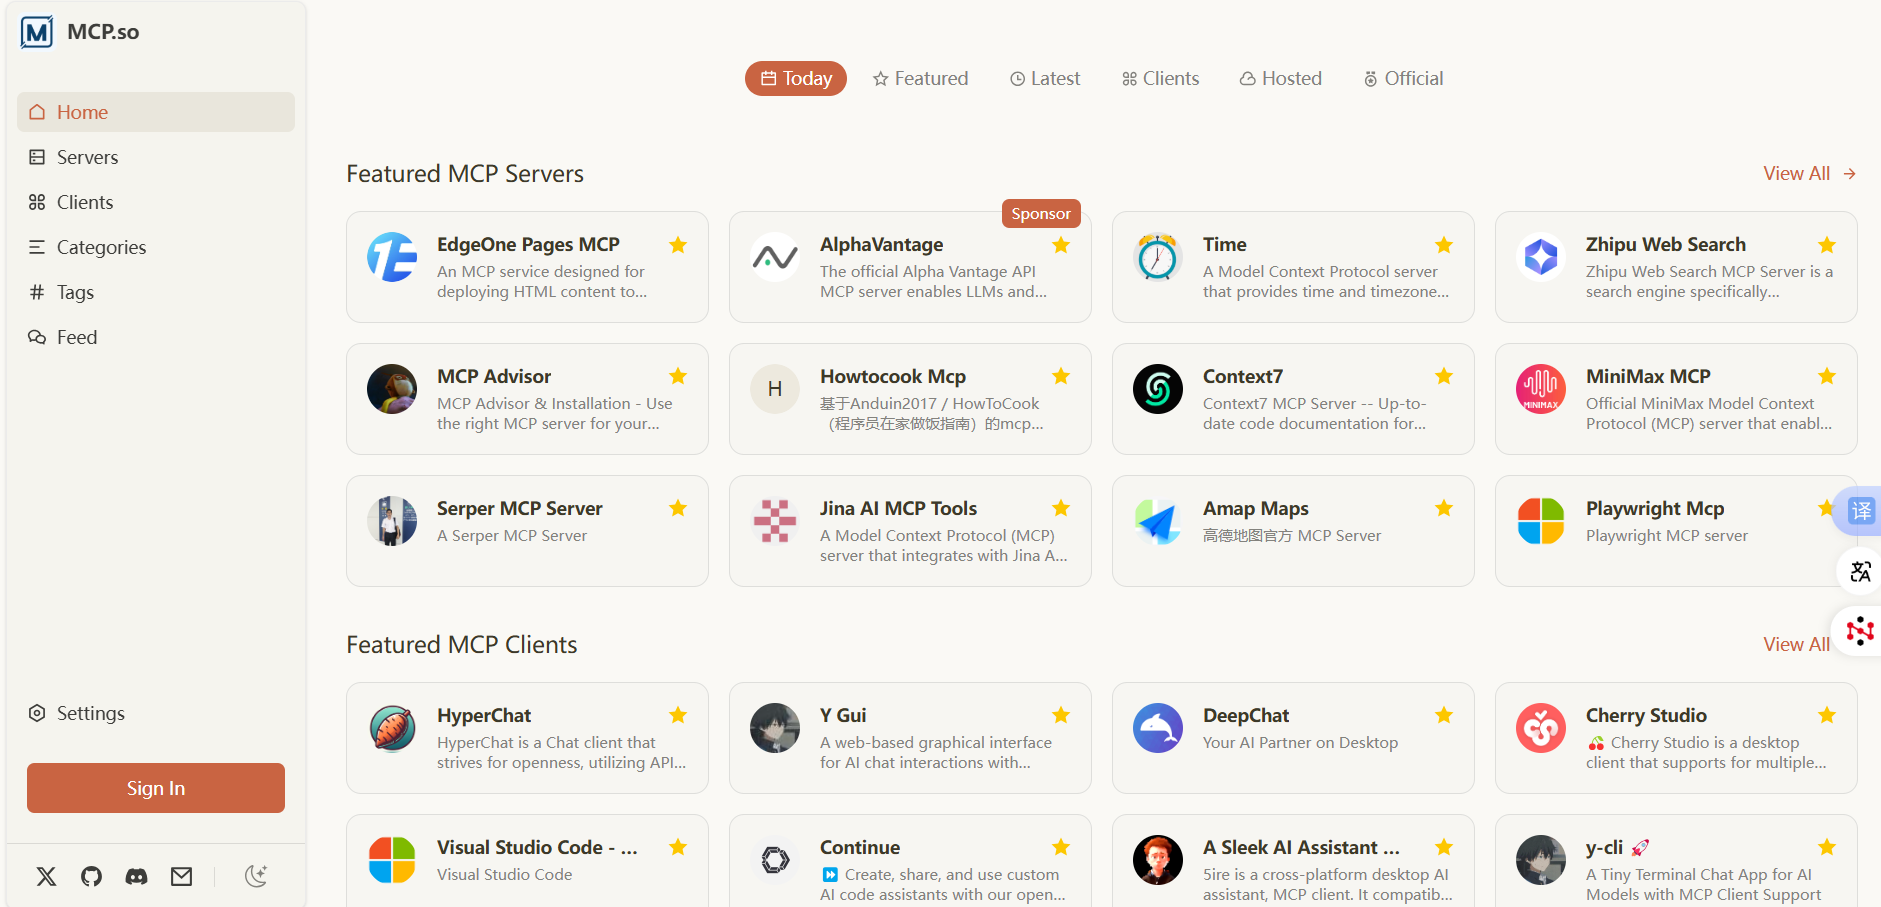Viewport: 1881px width, 907px height.
Task: Switch to the Featured tab
Action: [x=920, y=79]
